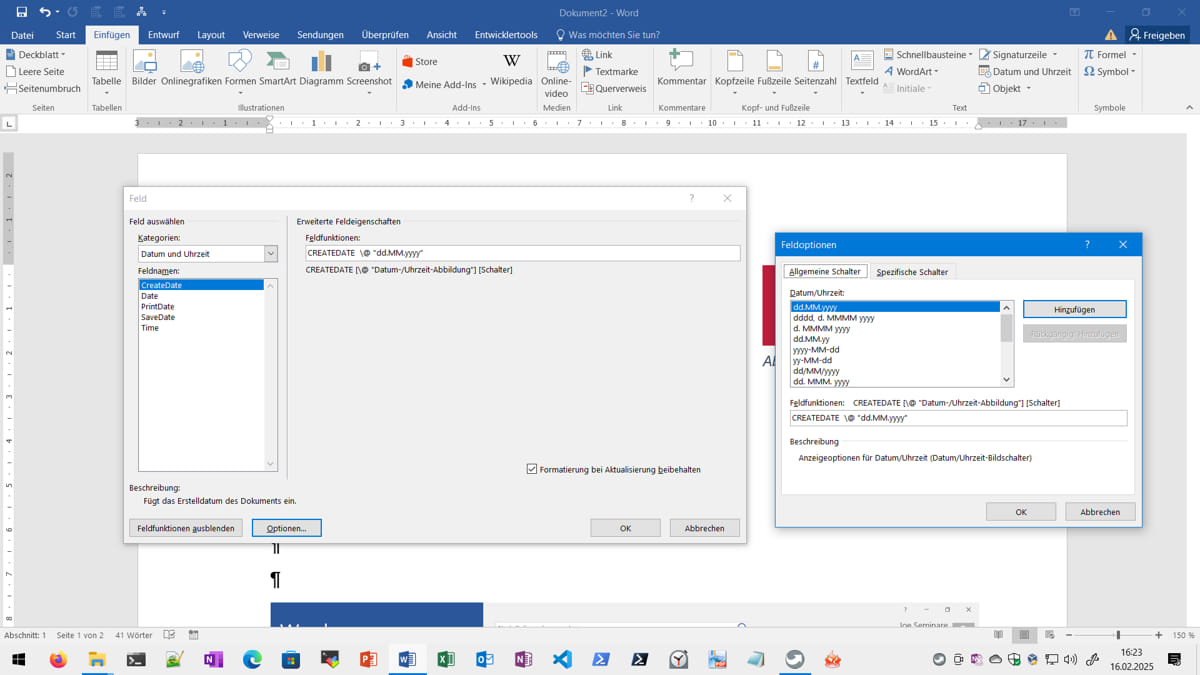
Task: Open Firefox from the taskbar
Action: [58, 659]
